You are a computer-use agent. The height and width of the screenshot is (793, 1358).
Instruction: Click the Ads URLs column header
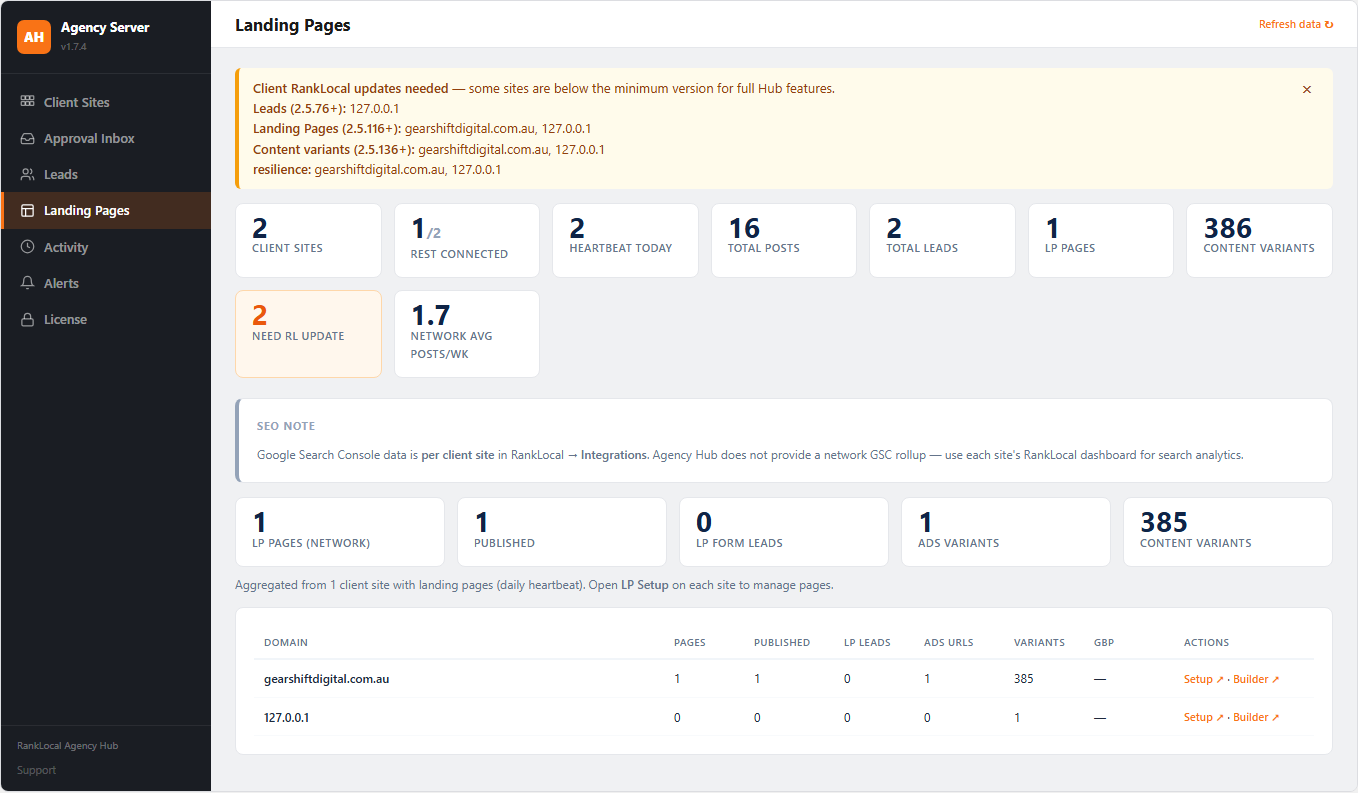point(949,643)
